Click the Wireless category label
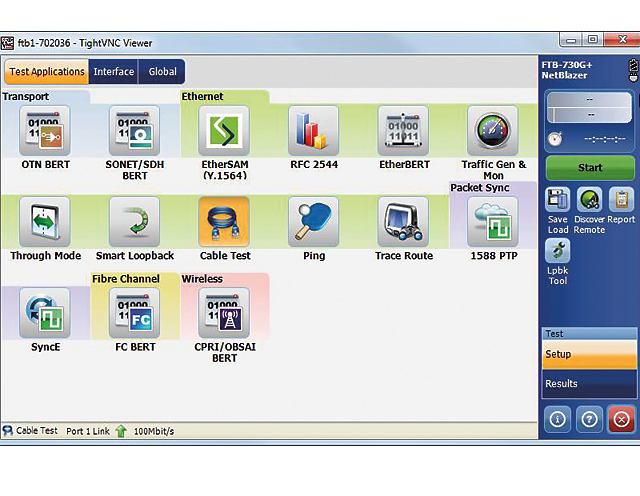Screen dimensions: 640x496 (x=202, y=279)
